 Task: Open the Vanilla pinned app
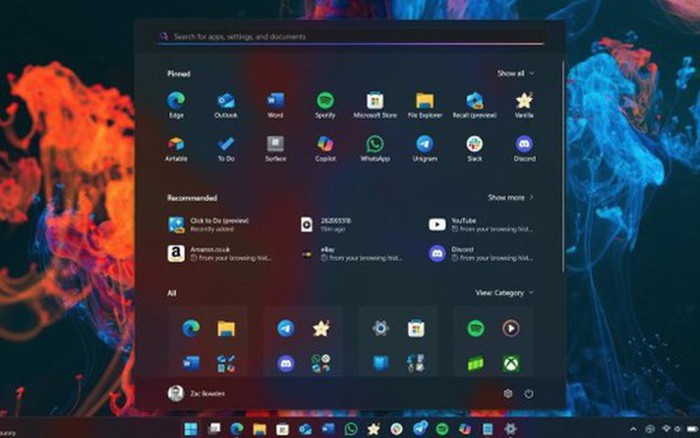(524, 104)
